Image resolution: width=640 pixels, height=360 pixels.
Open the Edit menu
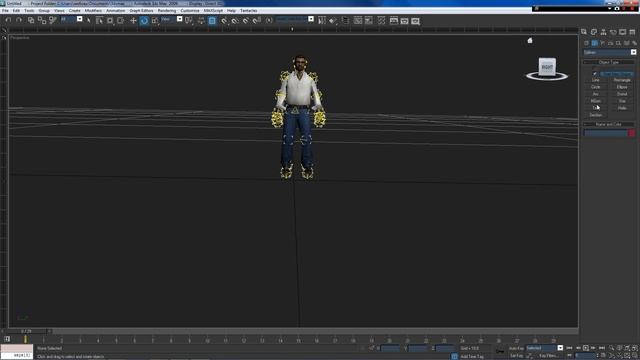click(x=16, y=11)
